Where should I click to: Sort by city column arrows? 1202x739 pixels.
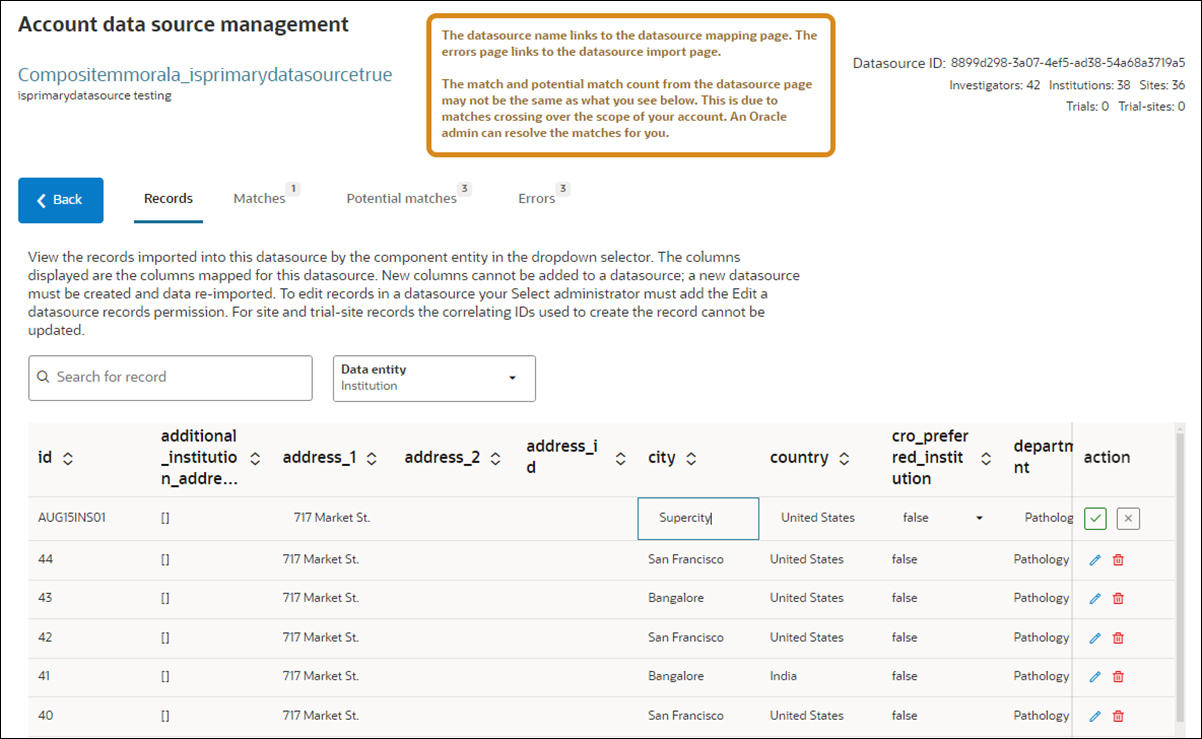pos(691,458)
